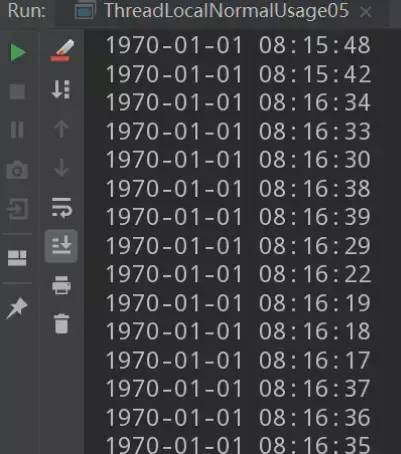Click the Run panel label
Image resolution: width=401 pixels, height=454 pixels.
coord(27,11)
